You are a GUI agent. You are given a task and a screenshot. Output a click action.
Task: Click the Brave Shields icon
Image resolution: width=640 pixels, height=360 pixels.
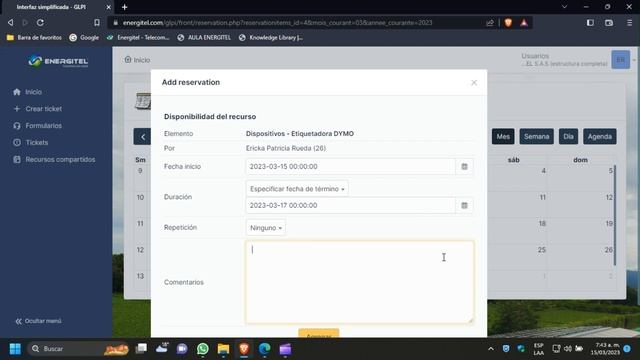[x=508, y=23]
